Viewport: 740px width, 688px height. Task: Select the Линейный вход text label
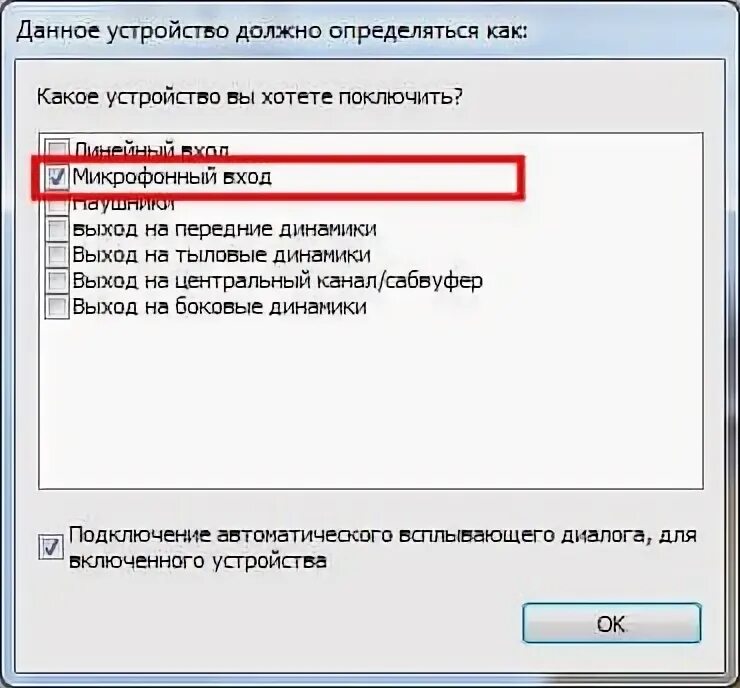pyautogui.click(x=151, y=150)
